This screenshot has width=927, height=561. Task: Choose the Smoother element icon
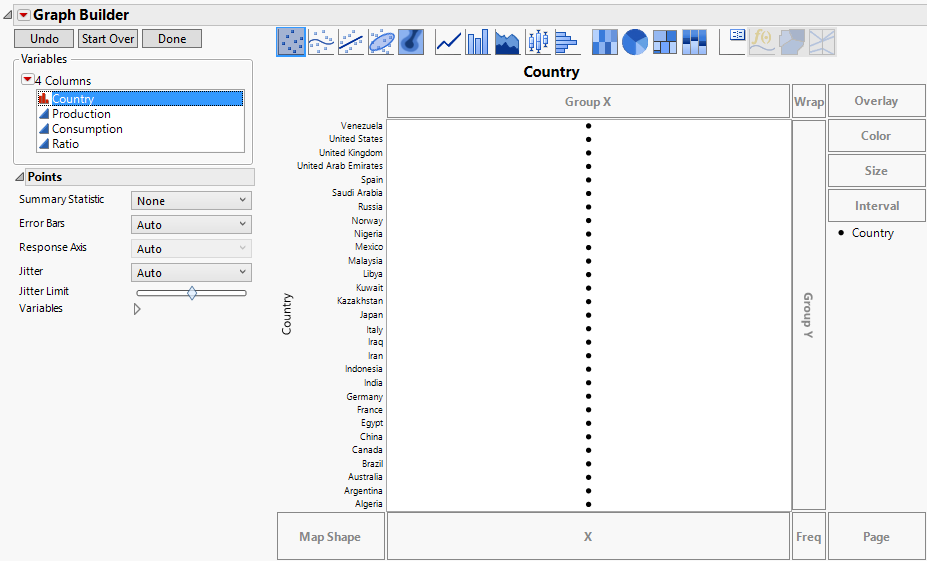tap(321, 42)
